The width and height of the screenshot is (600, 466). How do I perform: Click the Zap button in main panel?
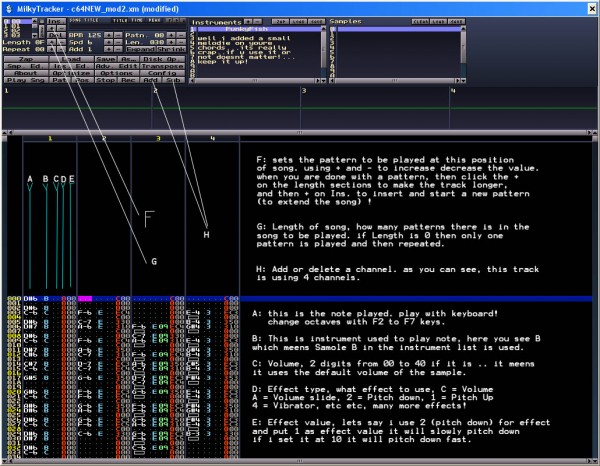coord(26,59)
